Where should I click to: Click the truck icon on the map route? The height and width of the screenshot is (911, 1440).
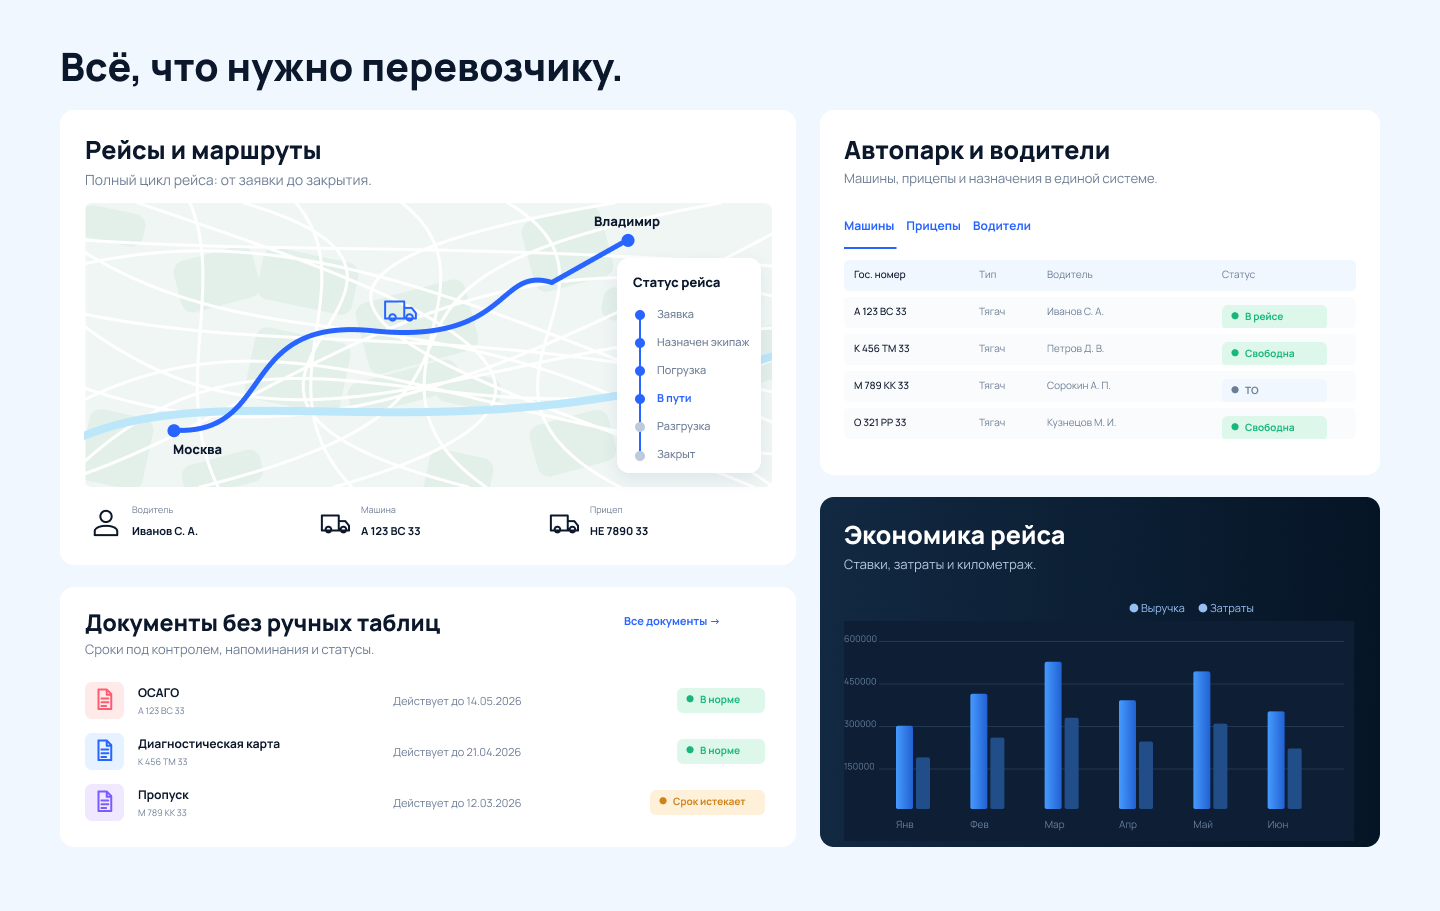400,311
